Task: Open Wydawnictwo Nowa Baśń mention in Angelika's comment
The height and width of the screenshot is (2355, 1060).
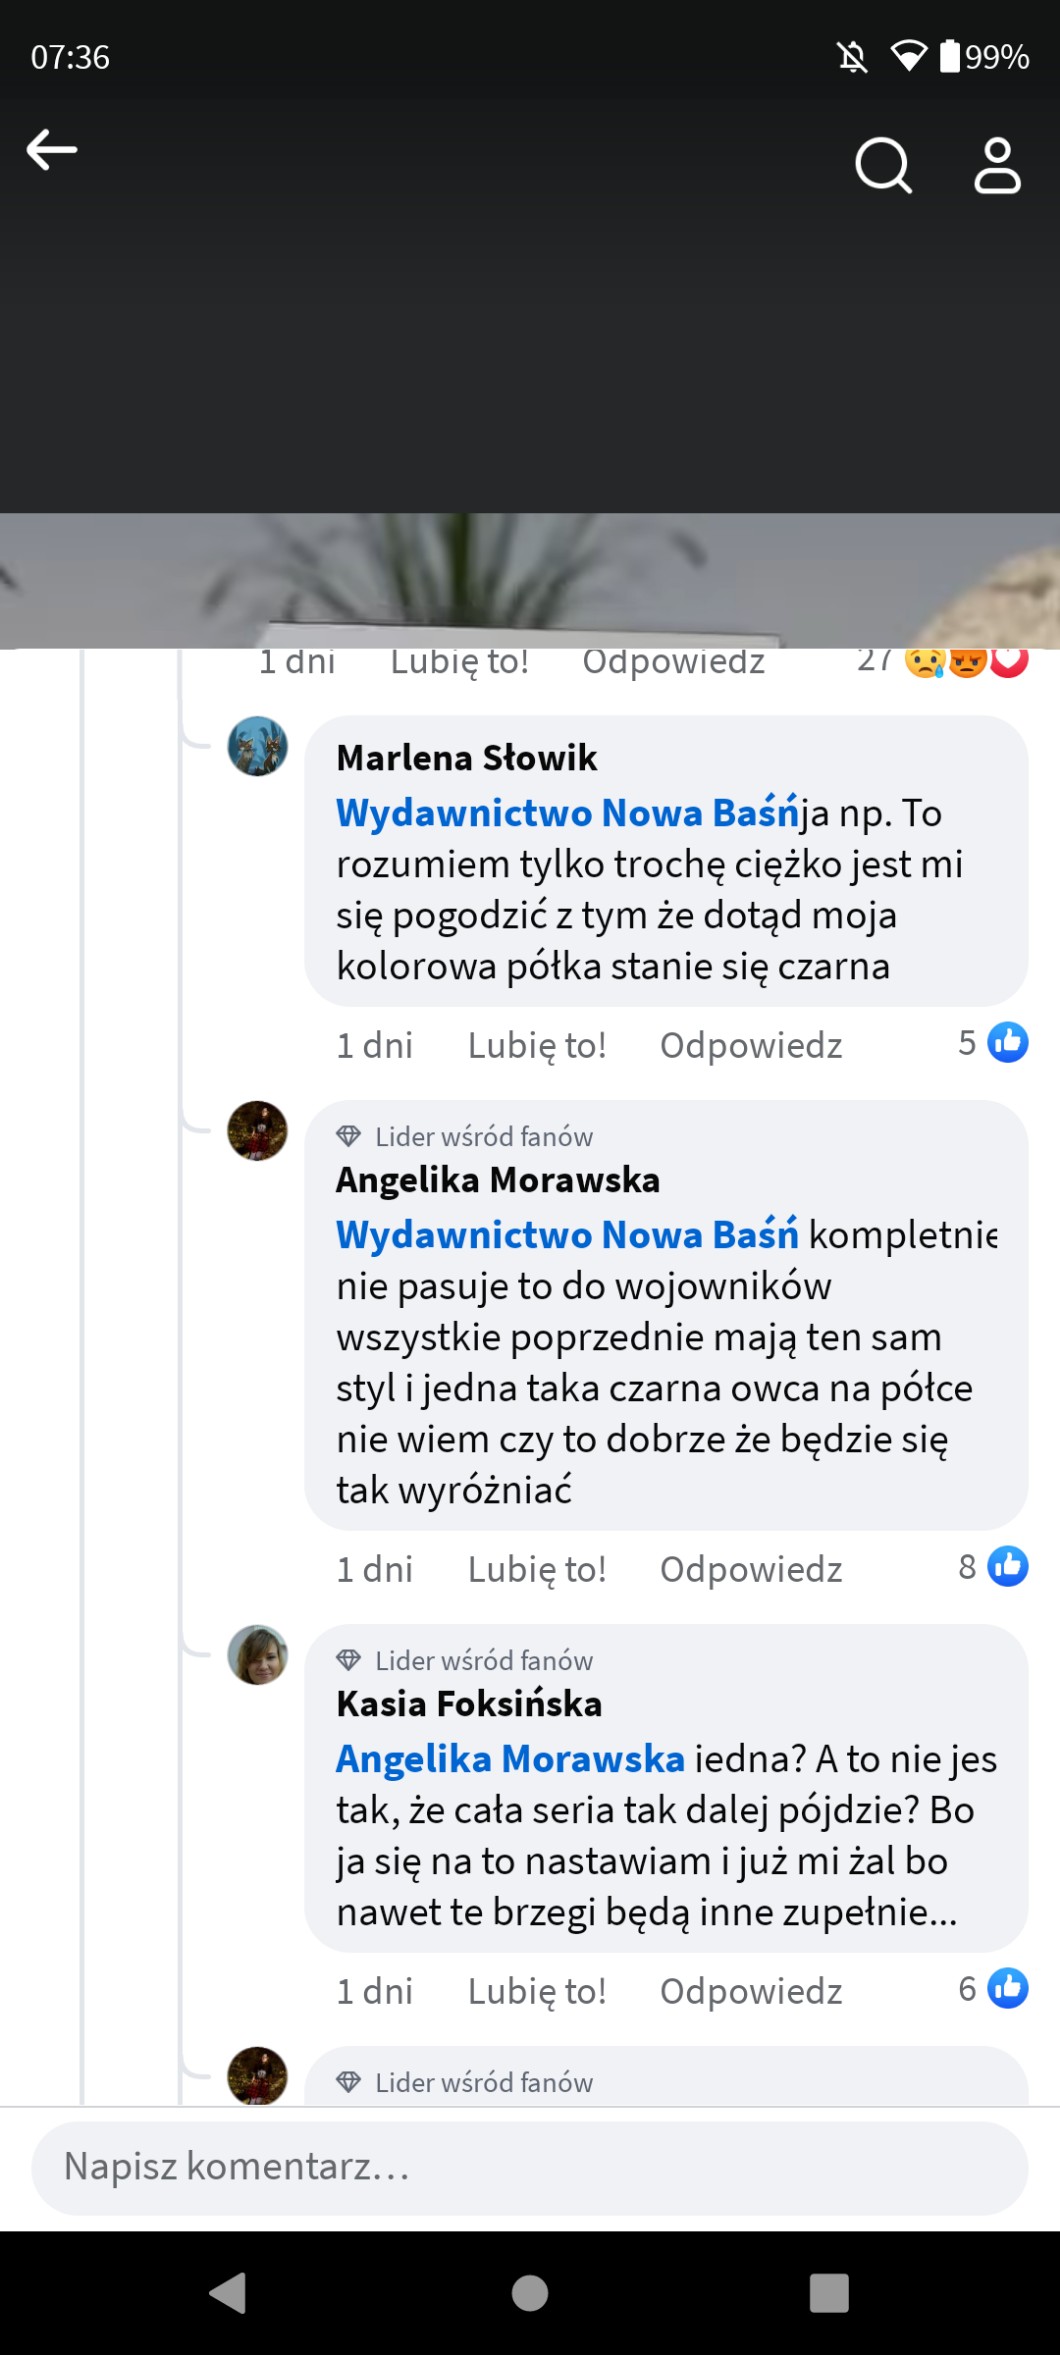Action: pos(567,1235)
